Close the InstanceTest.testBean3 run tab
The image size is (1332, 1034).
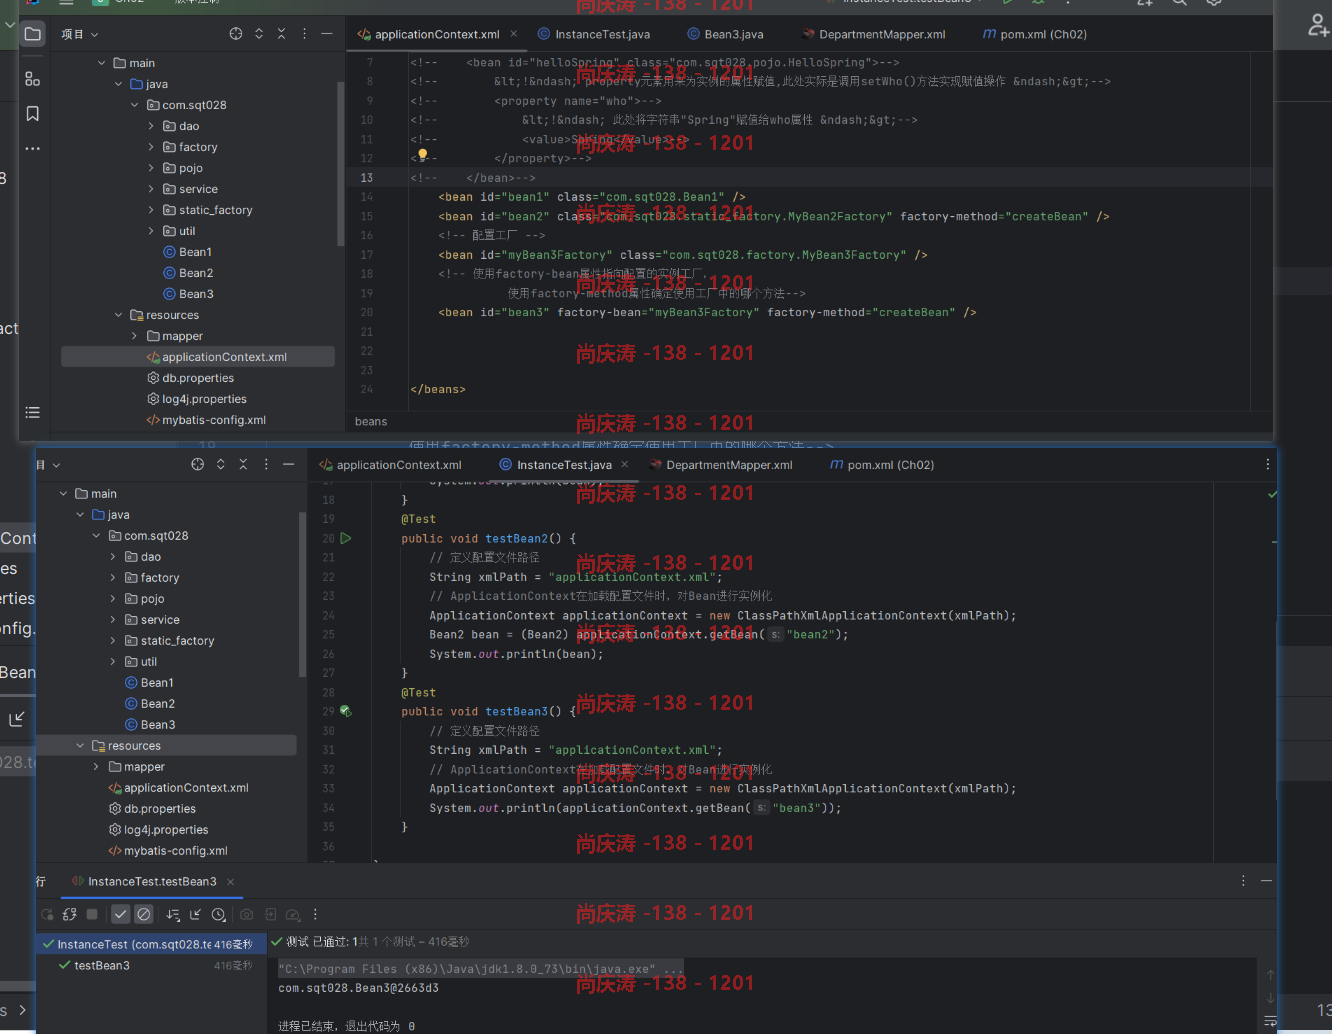click(x=230, y=881)
